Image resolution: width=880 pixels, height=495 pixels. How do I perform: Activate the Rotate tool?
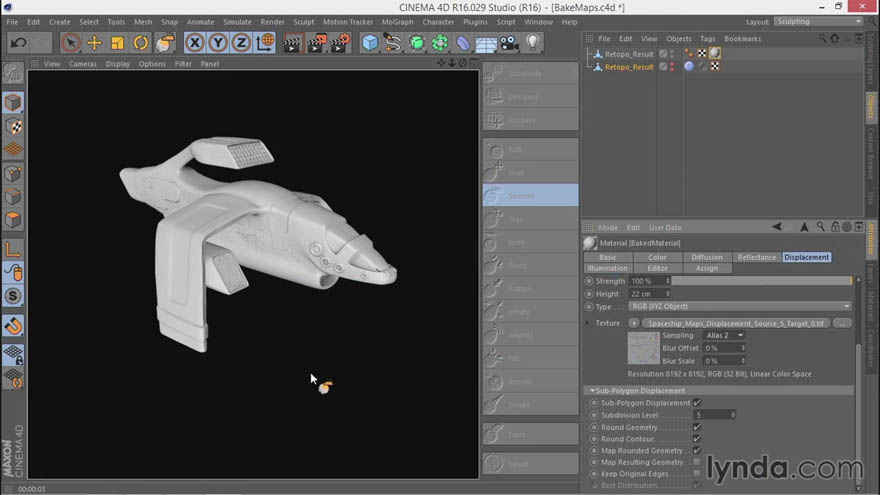pos(140,43)
